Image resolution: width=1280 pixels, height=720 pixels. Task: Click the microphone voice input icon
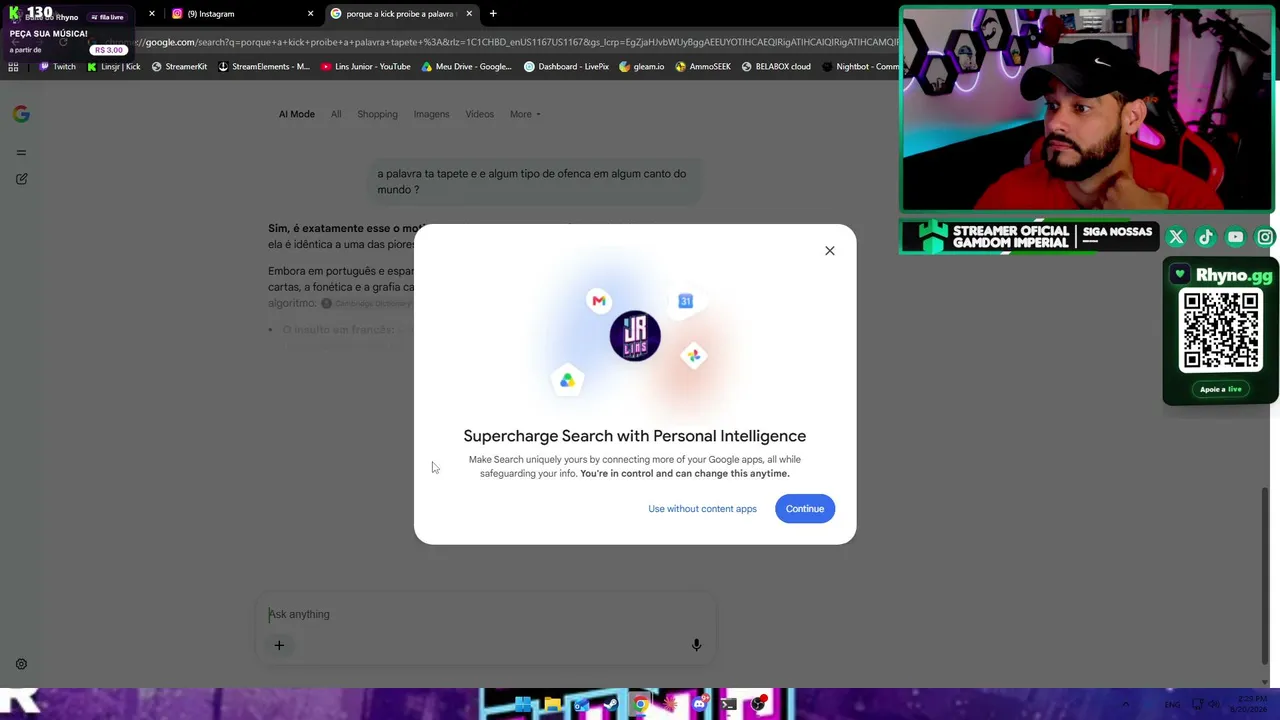(696, 645)
